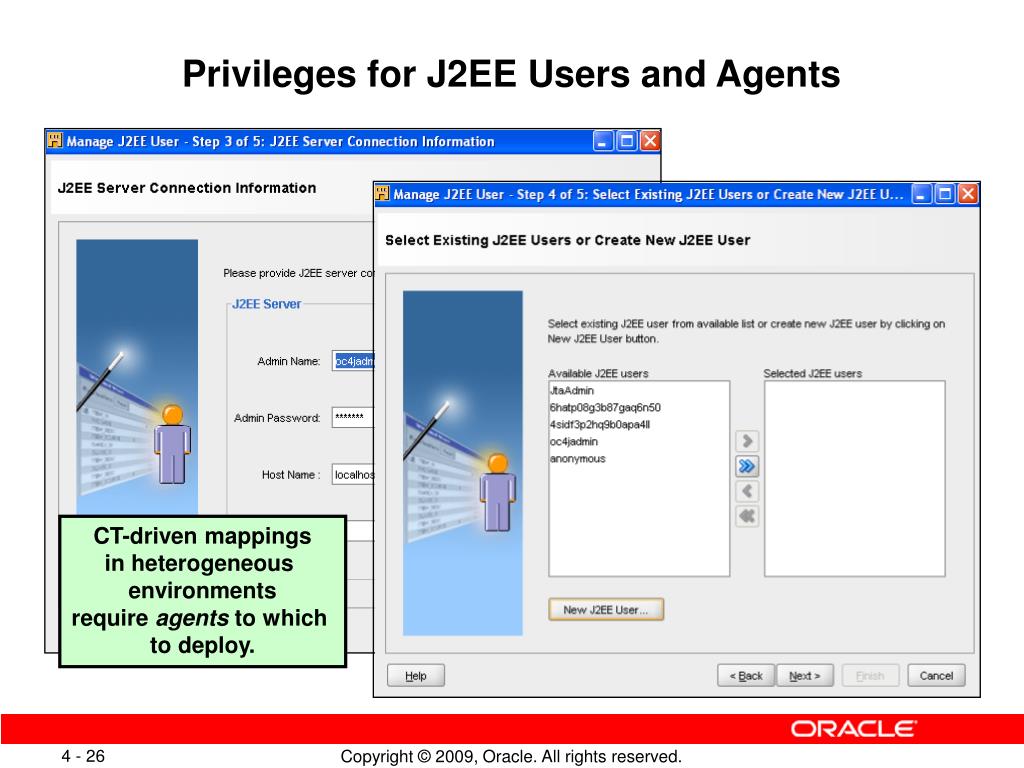
Task: Click the Host Name field in Step 3
Action: (x=353, y=475)
